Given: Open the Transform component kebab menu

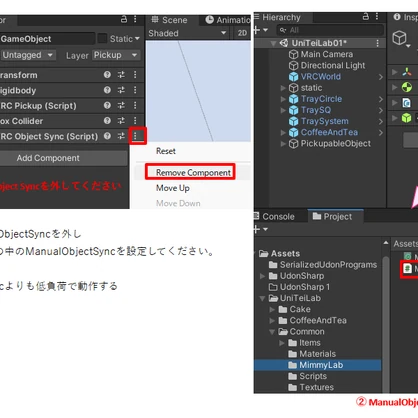Looking at the screenshot, I should pyautogui.click(x=135, y=75).
